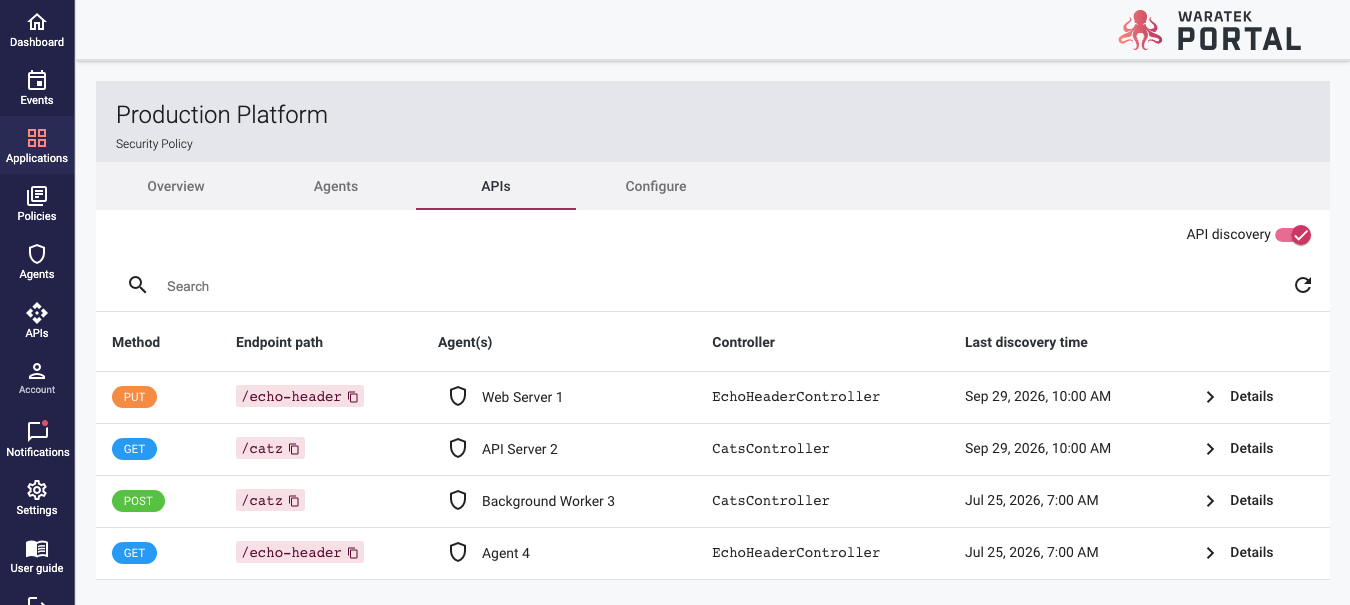Copy the GET /catz path
1350x605 pixels.
pyautogui.click(x=294, y=449)
